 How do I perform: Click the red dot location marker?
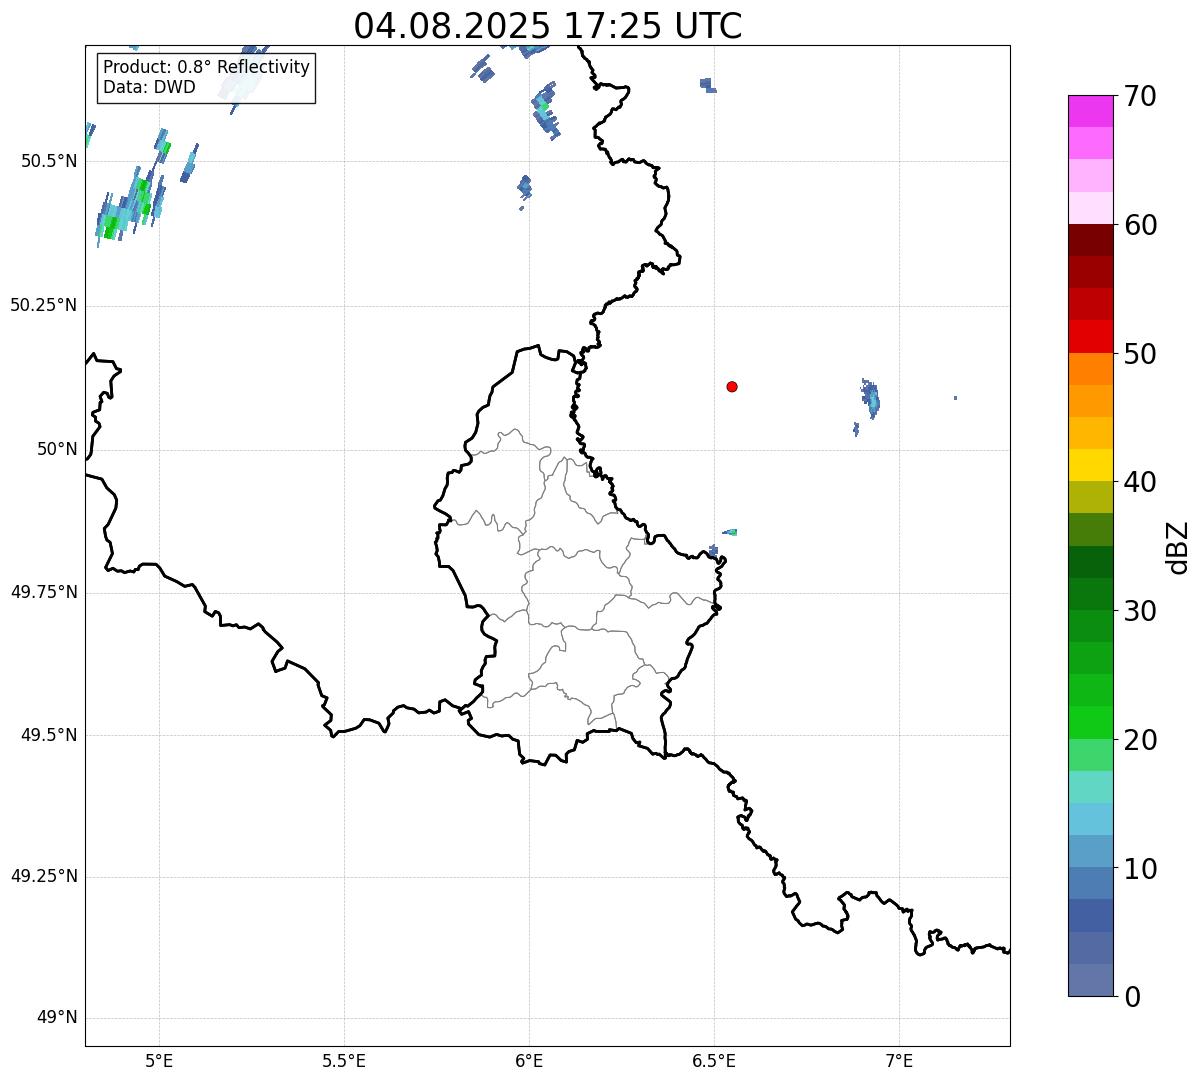tap(732, 386)
